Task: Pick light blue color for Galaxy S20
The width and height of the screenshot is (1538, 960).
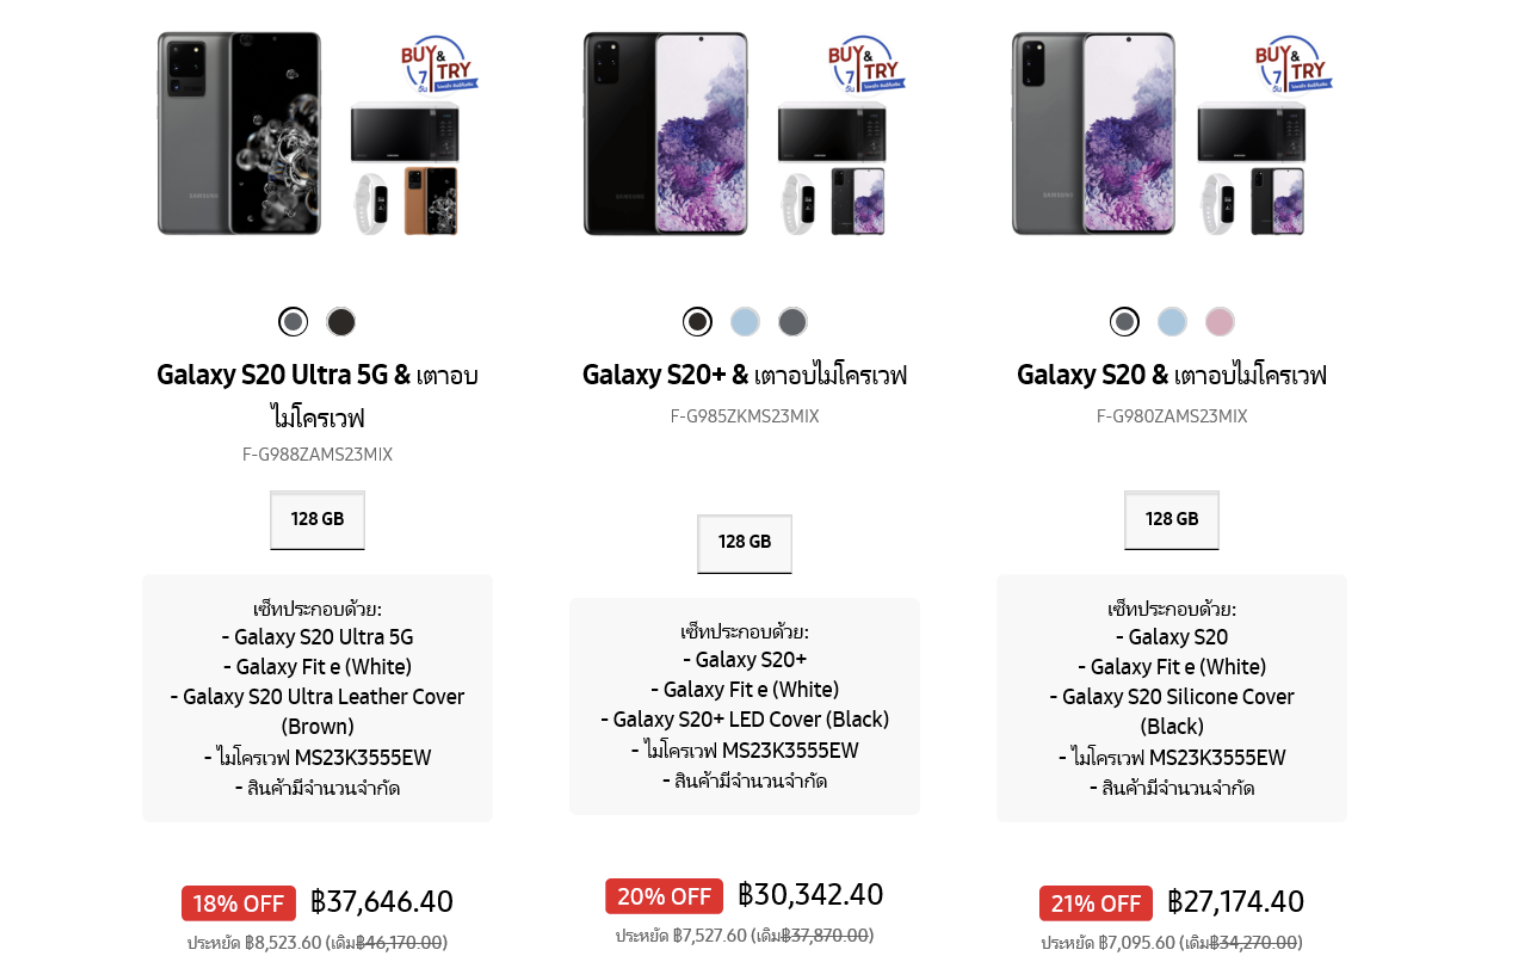Action: point(1172,322)
